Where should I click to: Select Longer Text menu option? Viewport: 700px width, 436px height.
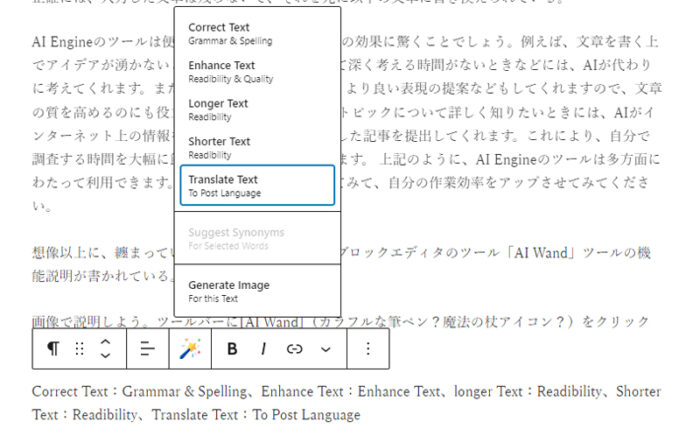coord(257,110)
